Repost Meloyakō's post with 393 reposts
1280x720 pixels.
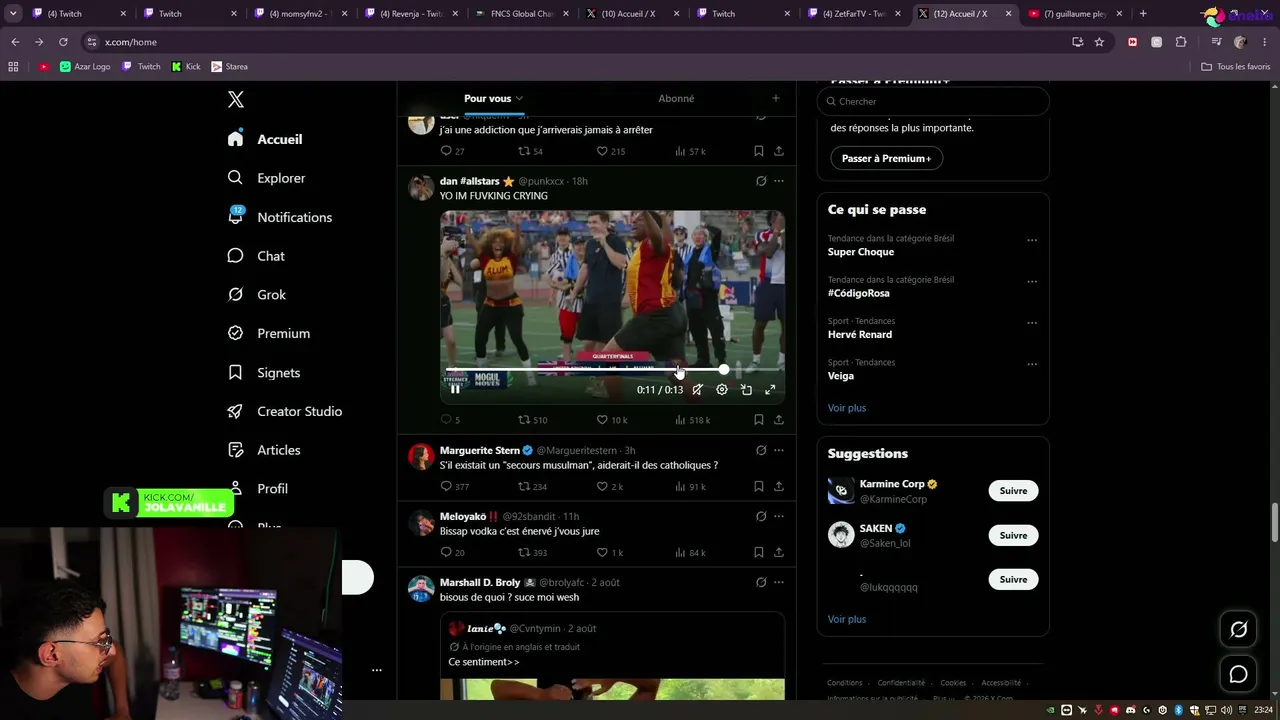pos(532,552)
